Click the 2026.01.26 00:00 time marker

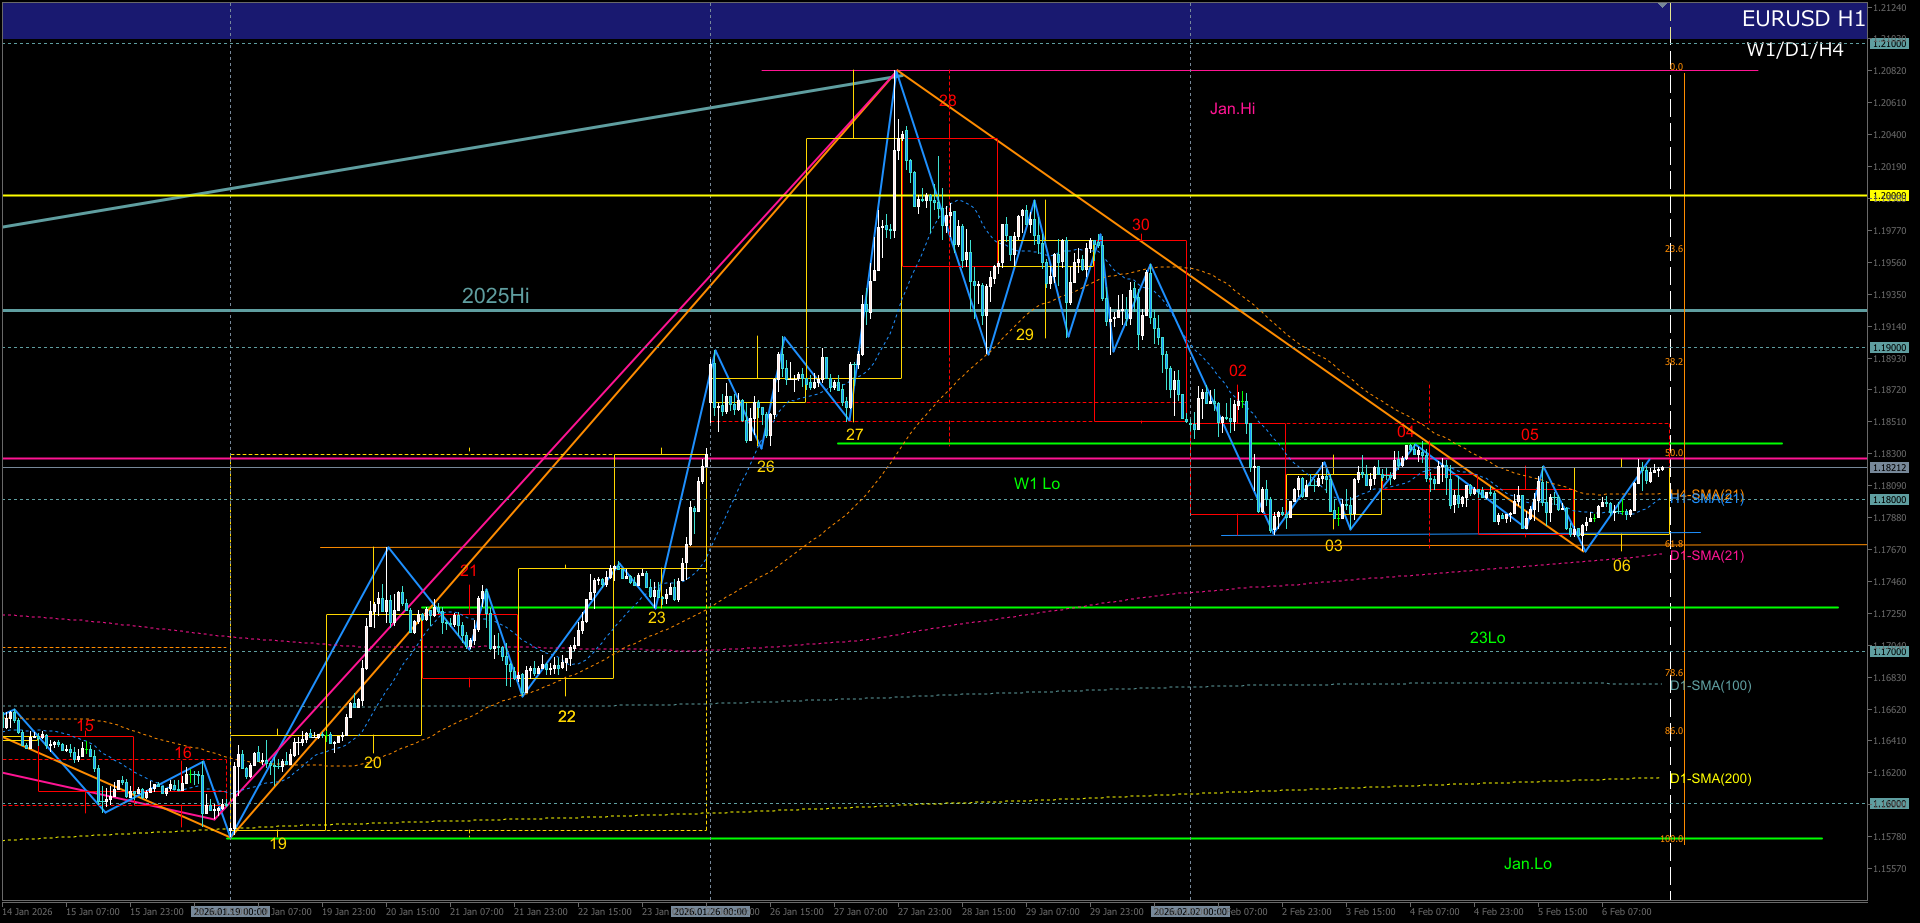coord(710,912)
